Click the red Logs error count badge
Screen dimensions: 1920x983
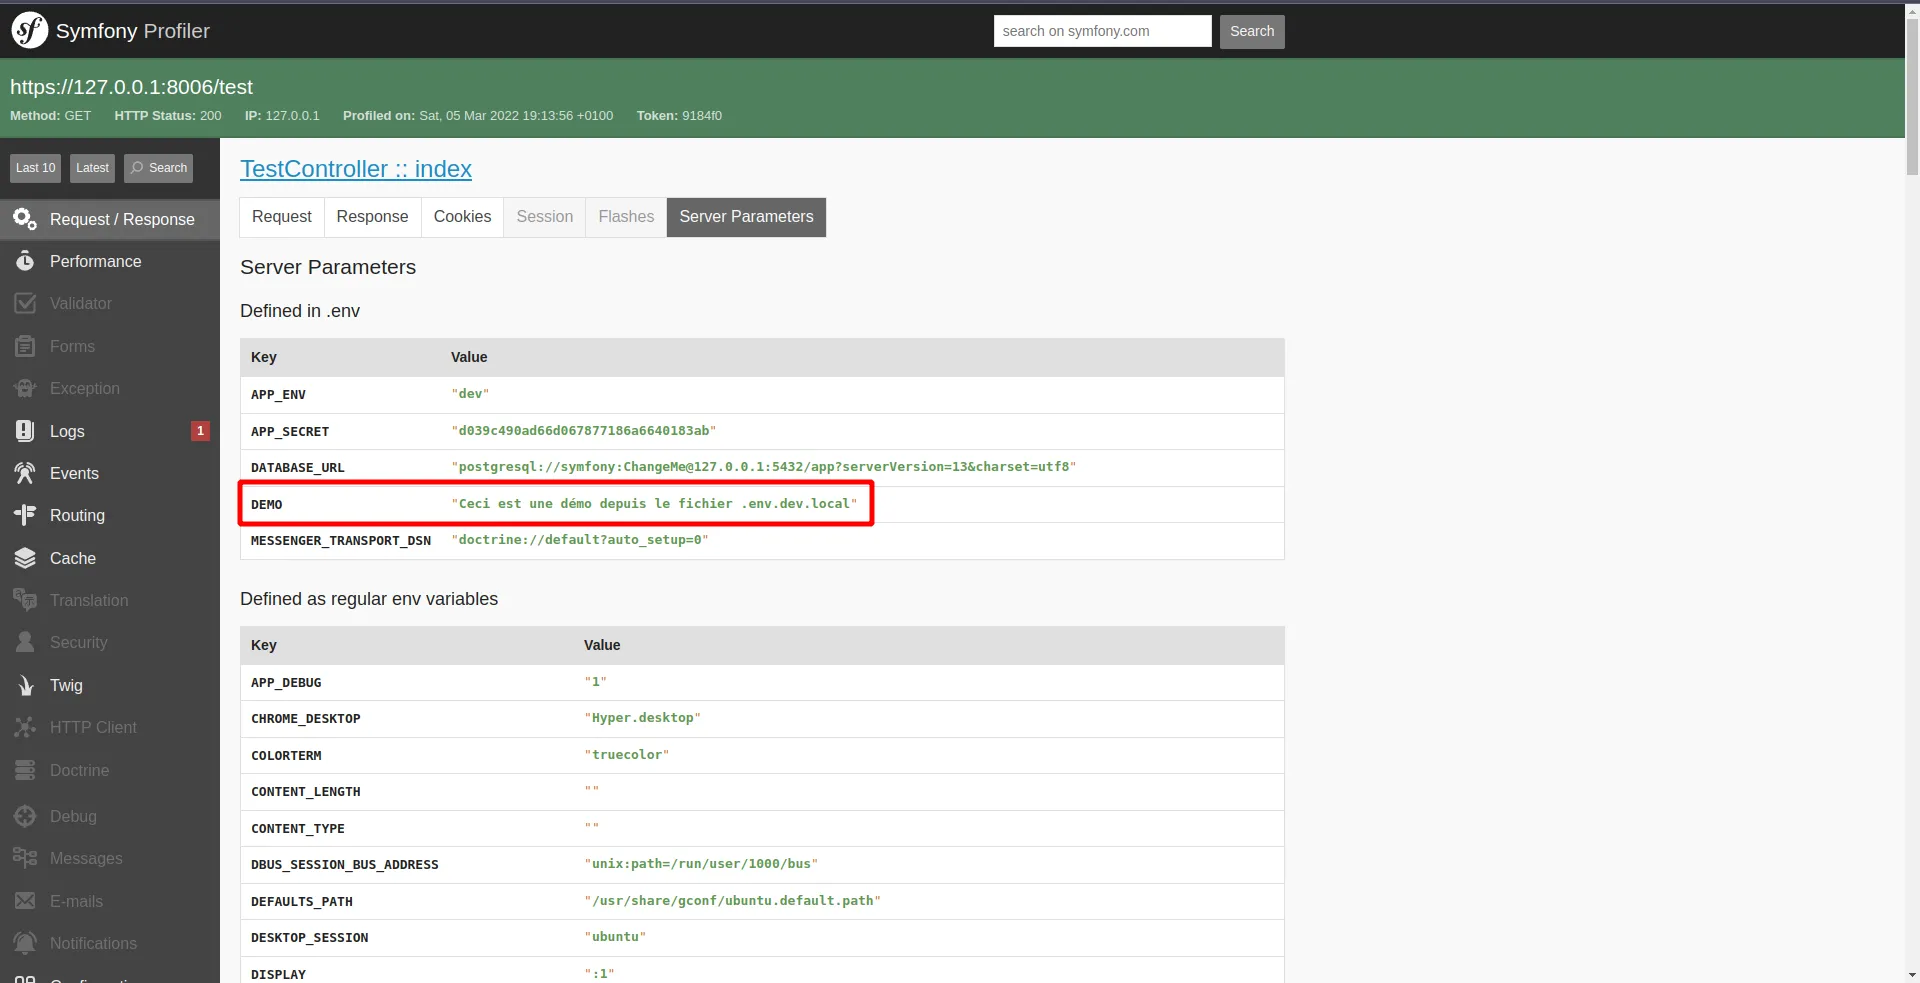tap(200, 431)
